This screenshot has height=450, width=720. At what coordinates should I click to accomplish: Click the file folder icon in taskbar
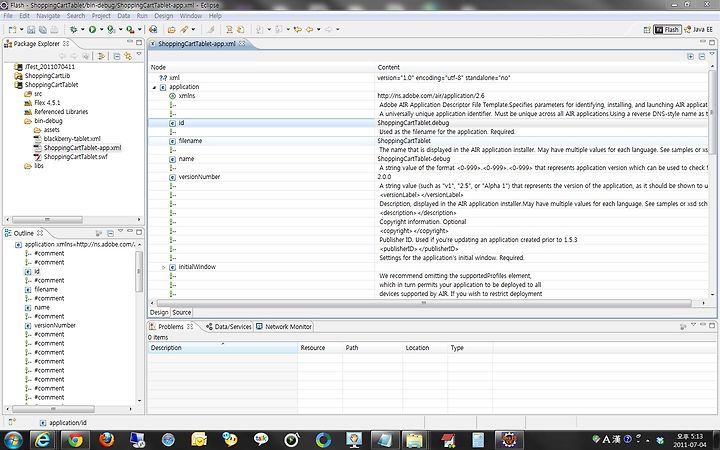415,440
